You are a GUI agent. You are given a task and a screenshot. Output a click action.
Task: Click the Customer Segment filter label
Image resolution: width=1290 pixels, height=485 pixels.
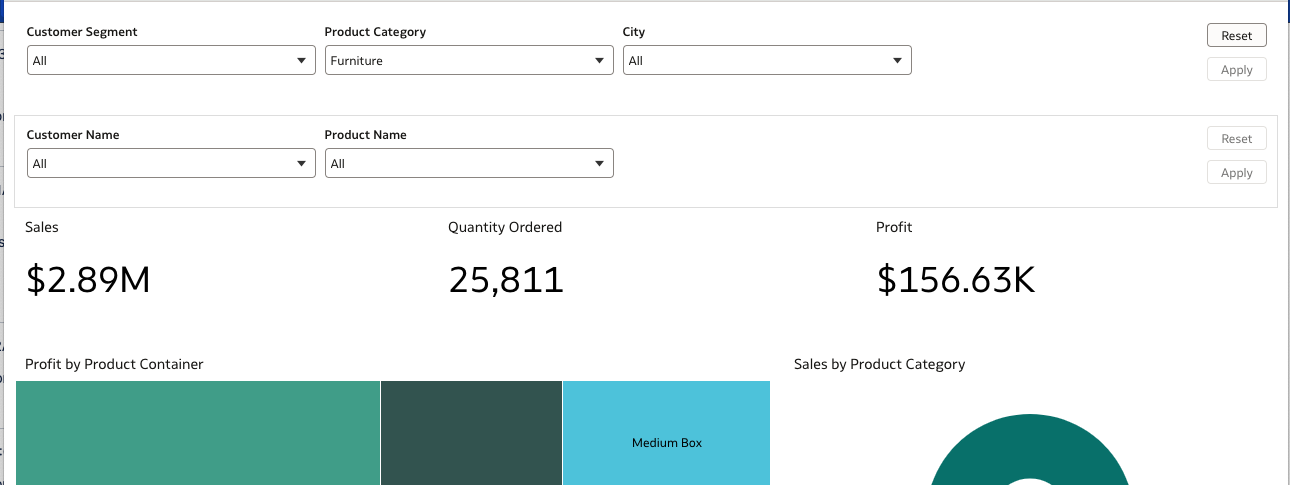pos(82,32)
